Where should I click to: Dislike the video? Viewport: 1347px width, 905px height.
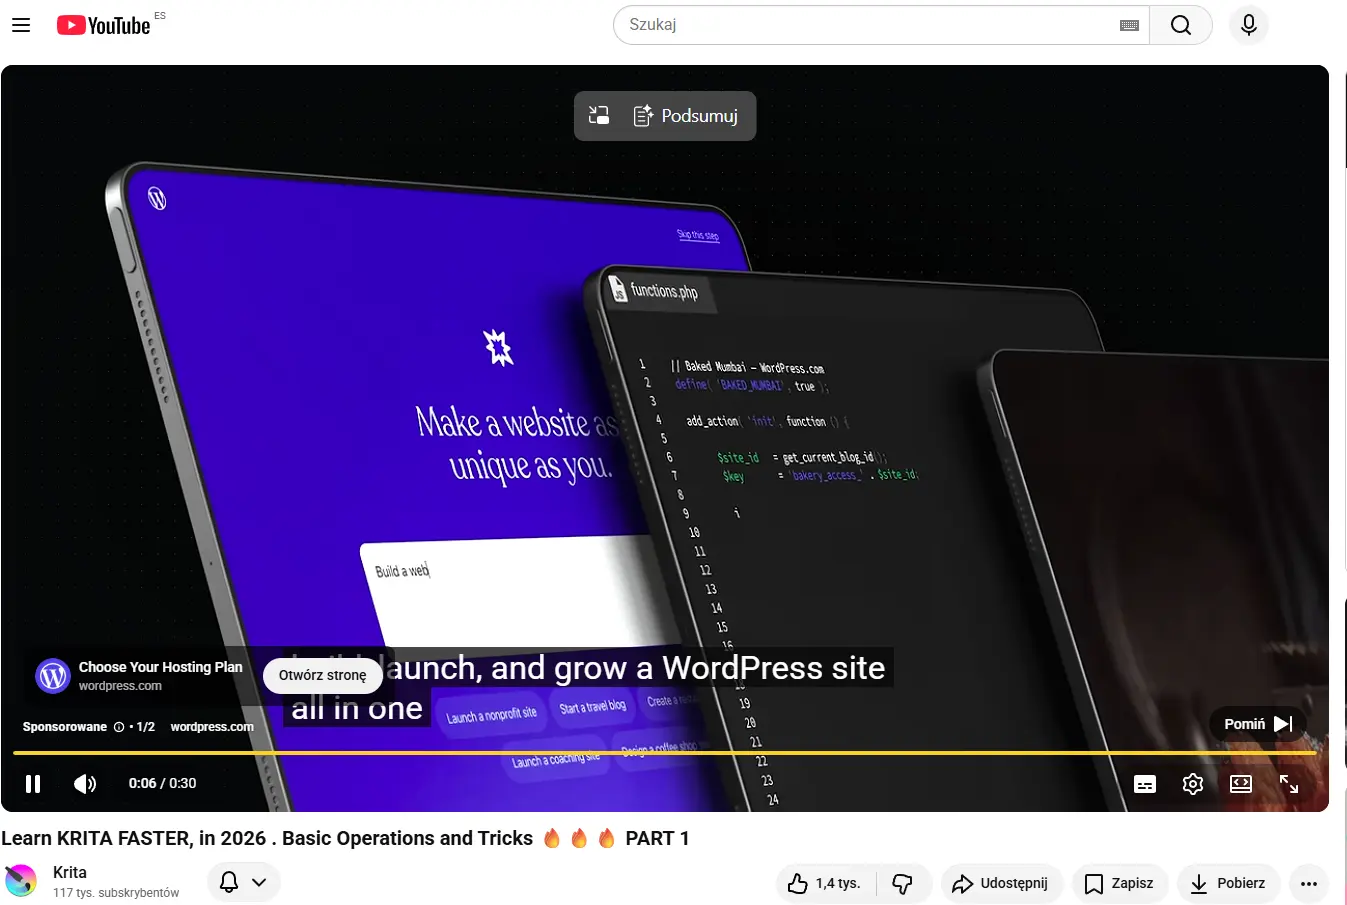[x=903, y=883]
